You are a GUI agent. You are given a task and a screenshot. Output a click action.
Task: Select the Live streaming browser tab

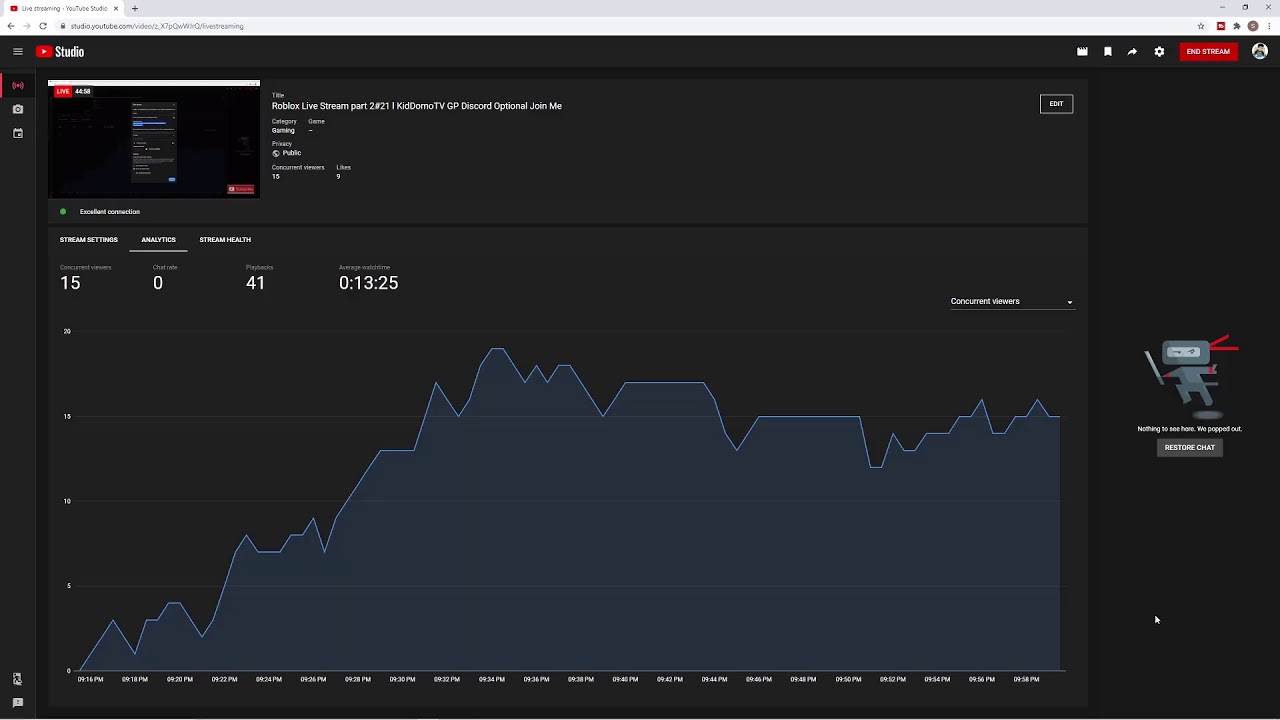tap(63, 8)
